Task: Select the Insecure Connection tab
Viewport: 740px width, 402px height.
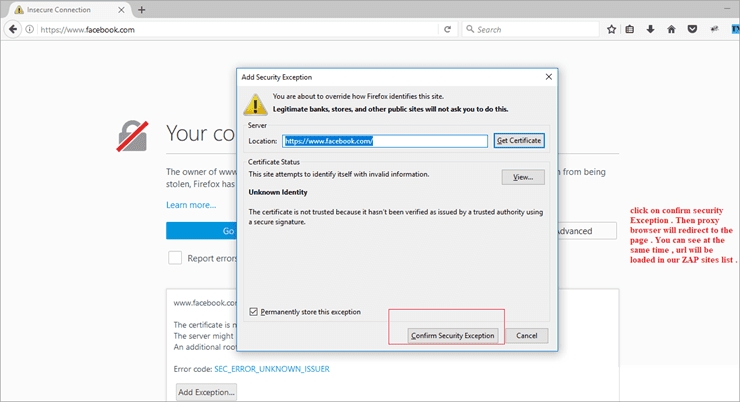Action: click(x=69, y=9)
